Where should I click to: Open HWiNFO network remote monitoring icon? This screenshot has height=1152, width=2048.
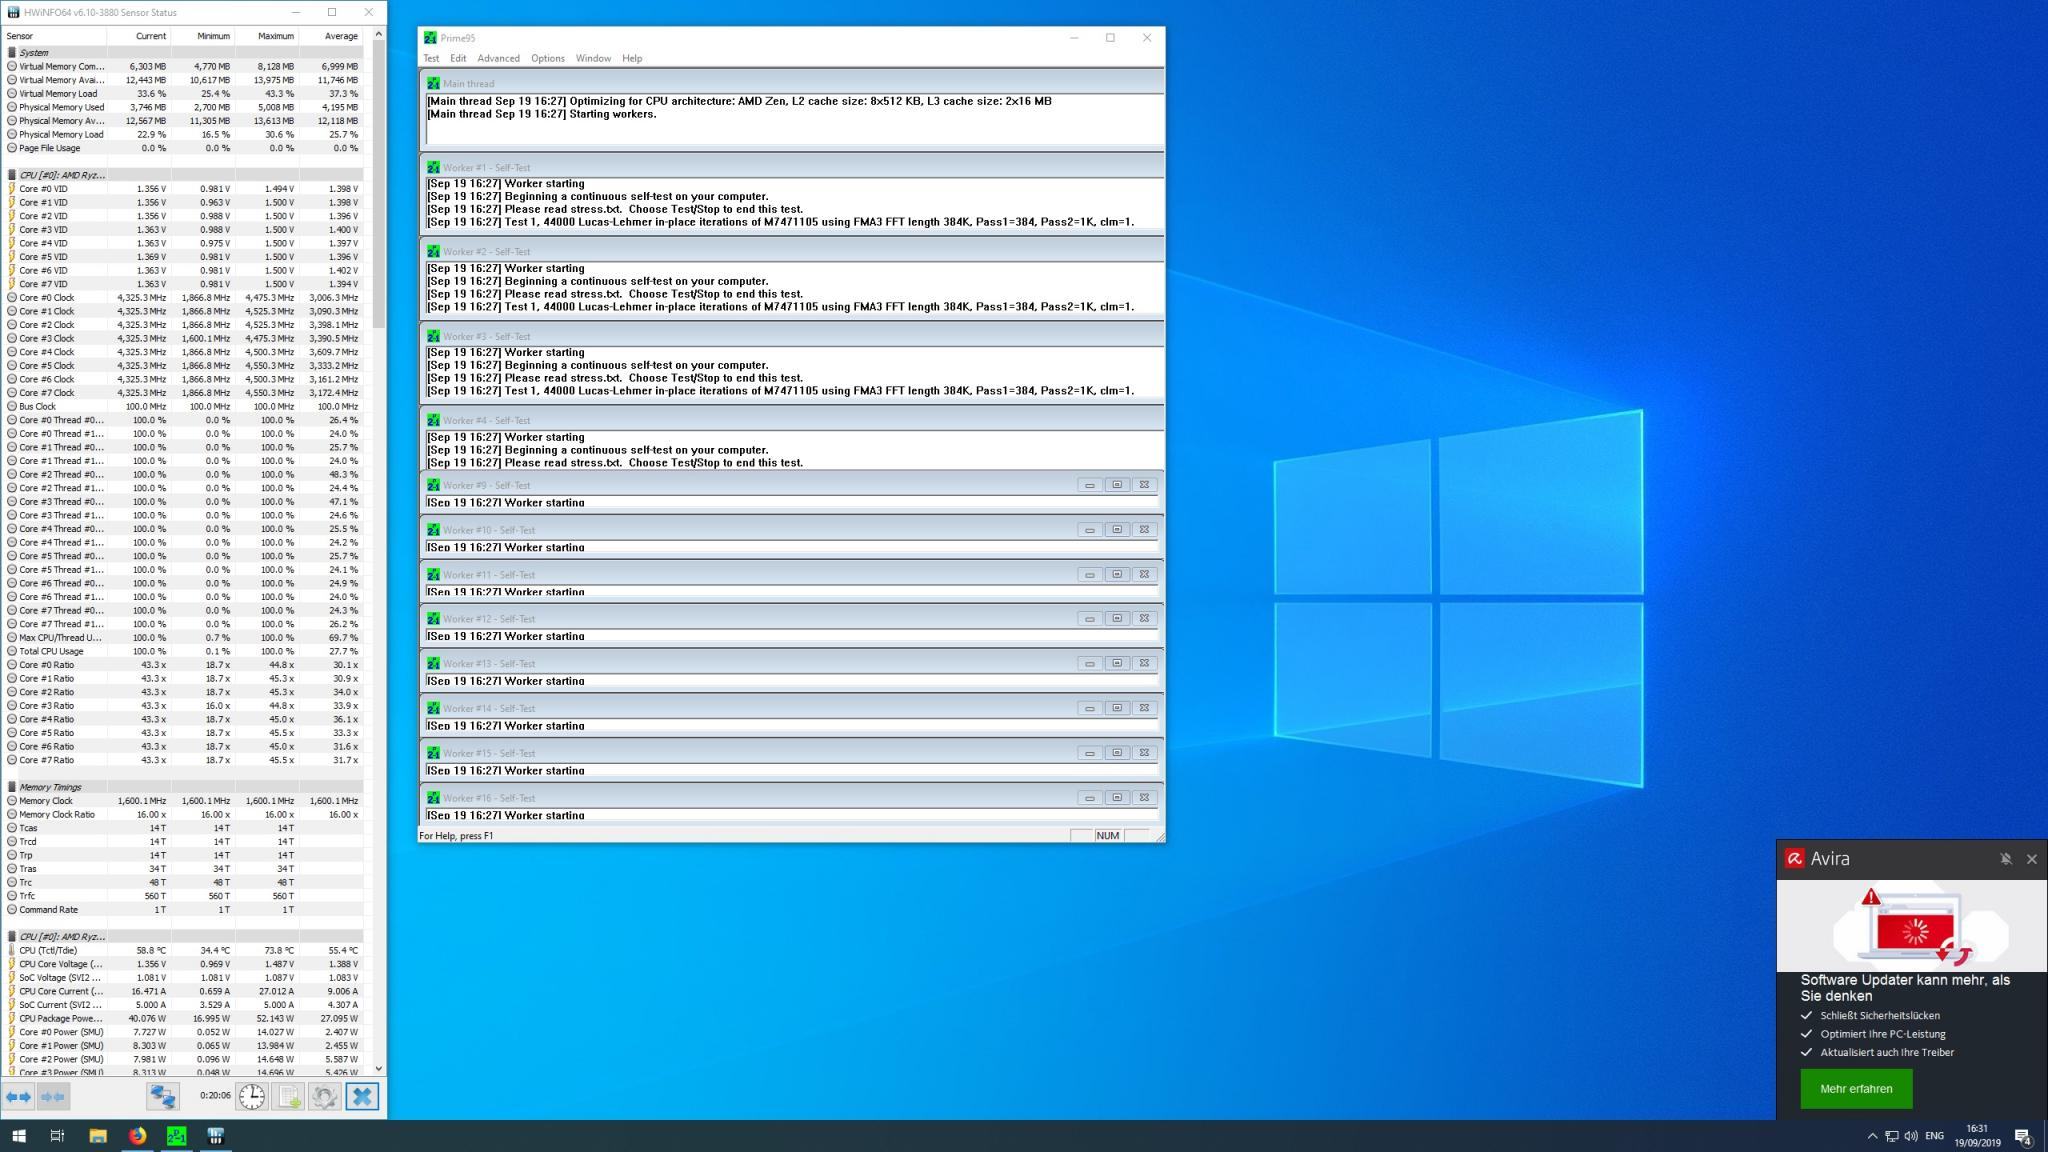coord(163,1097)
